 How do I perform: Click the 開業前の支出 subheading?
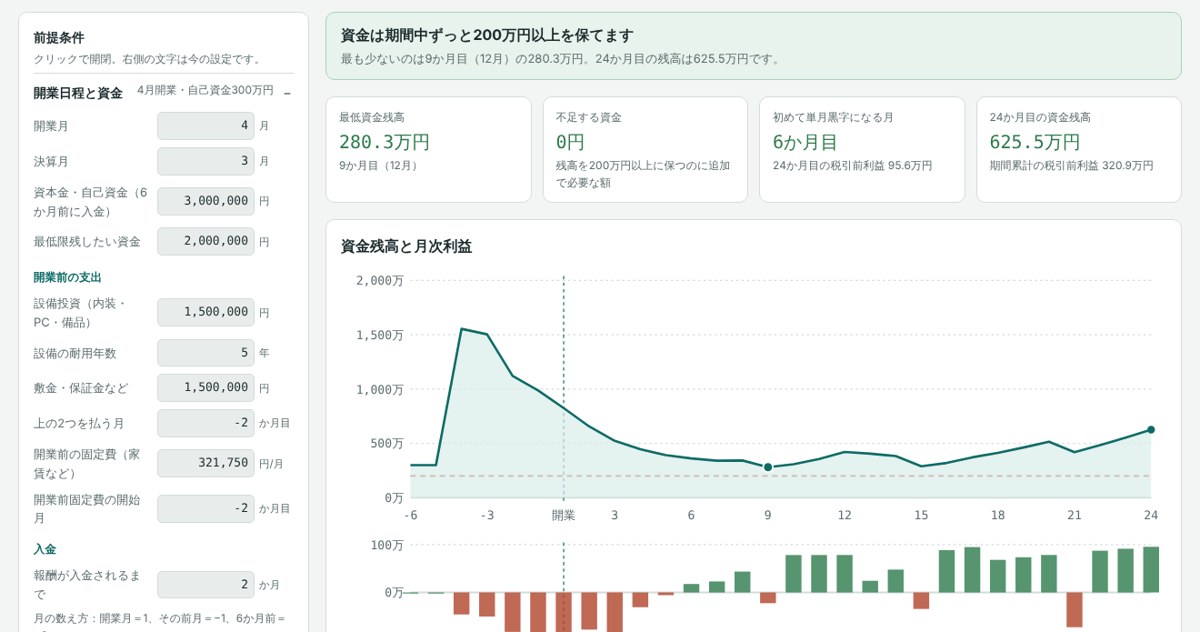point(68,277)
